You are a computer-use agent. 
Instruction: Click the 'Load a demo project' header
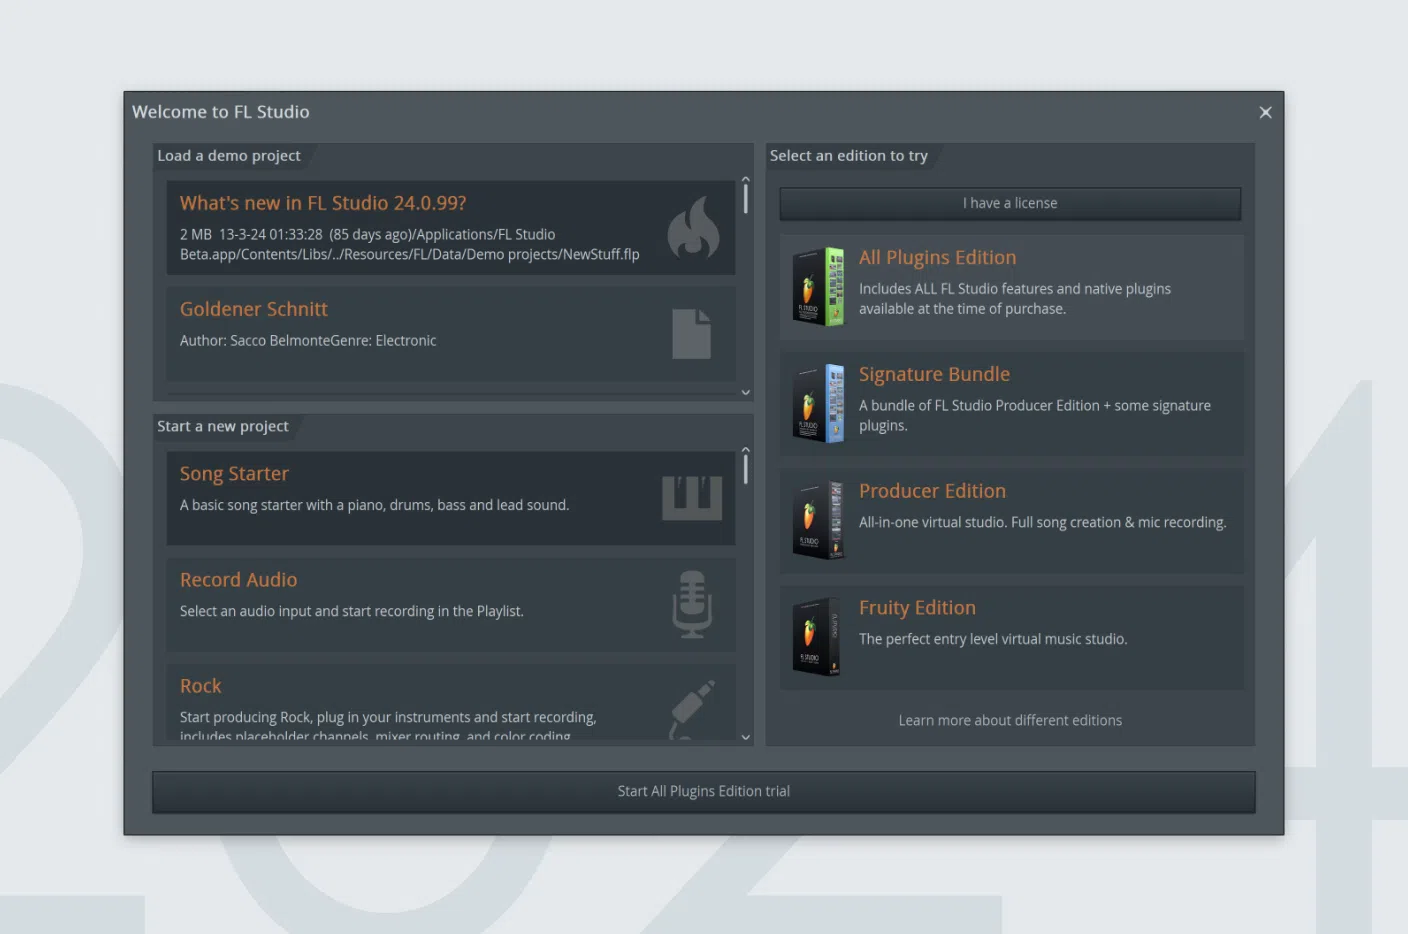coord(228,156)
